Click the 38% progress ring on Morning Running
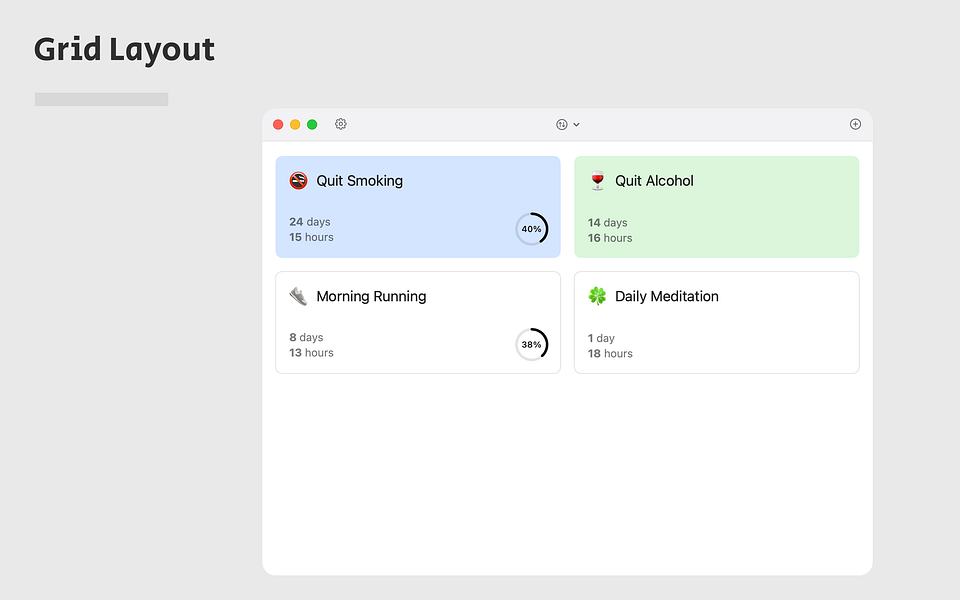This screenshot has width=960, height=600. tap(532, 344)
